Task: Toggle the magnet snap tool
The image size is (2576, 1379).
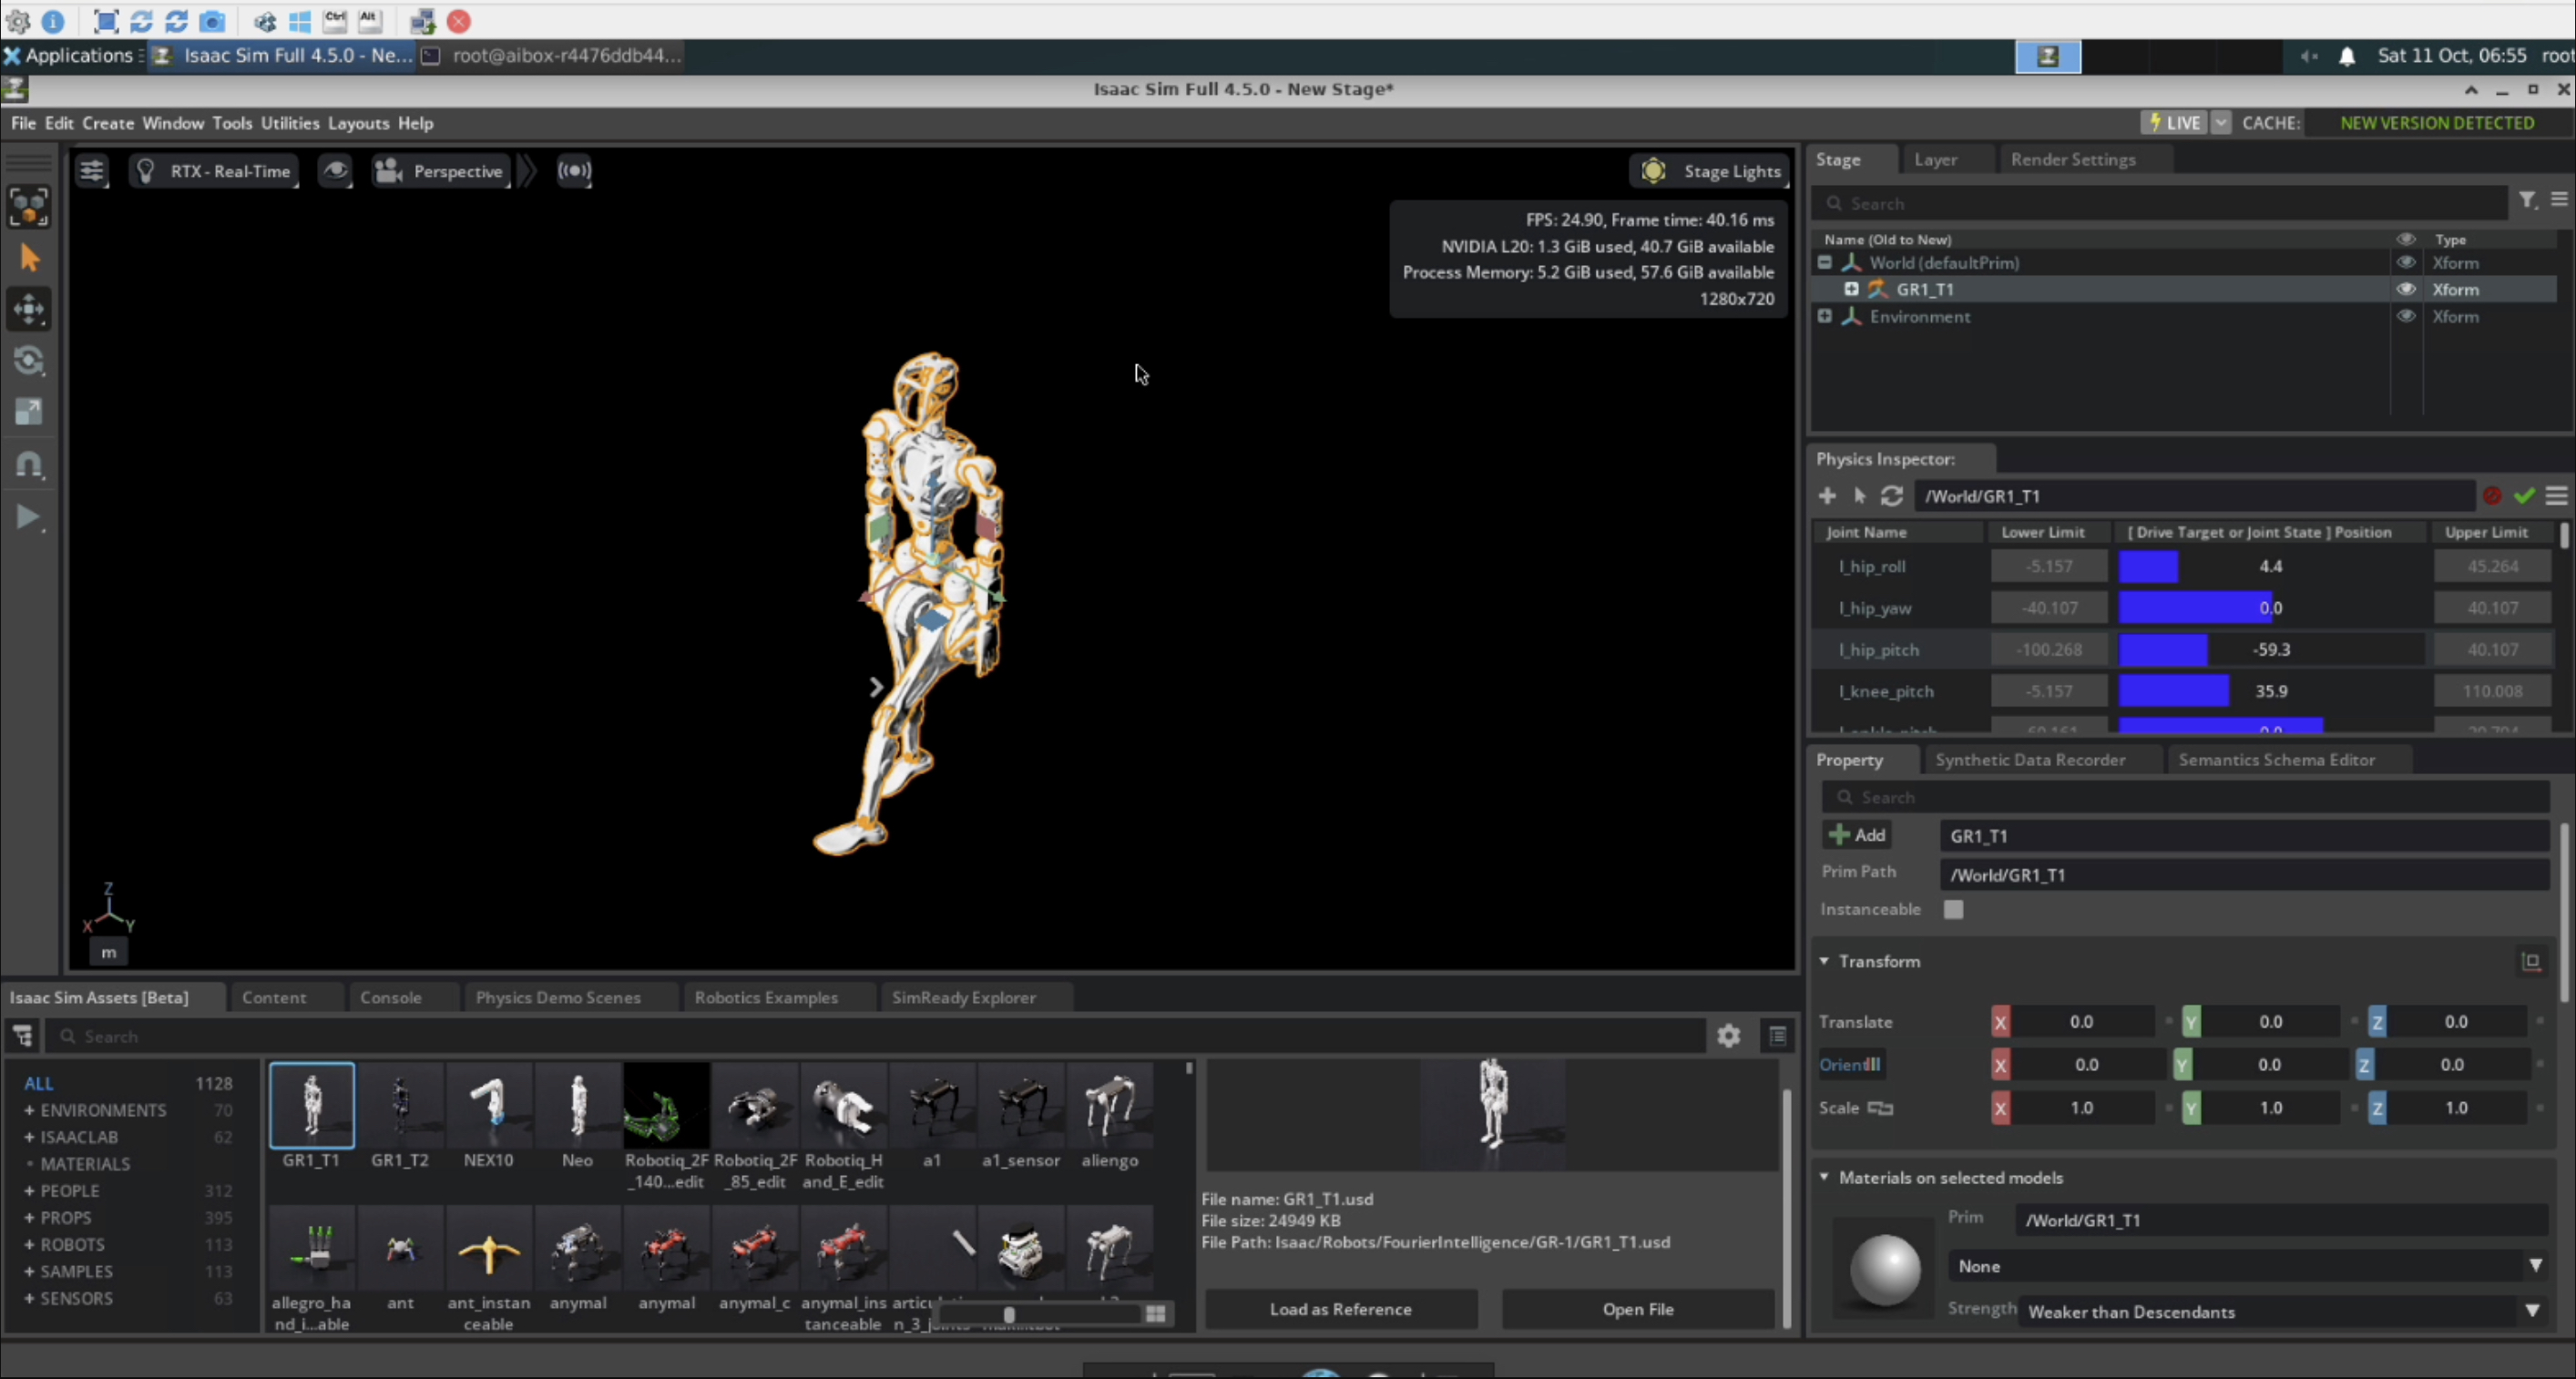Action: pos(28,465)
